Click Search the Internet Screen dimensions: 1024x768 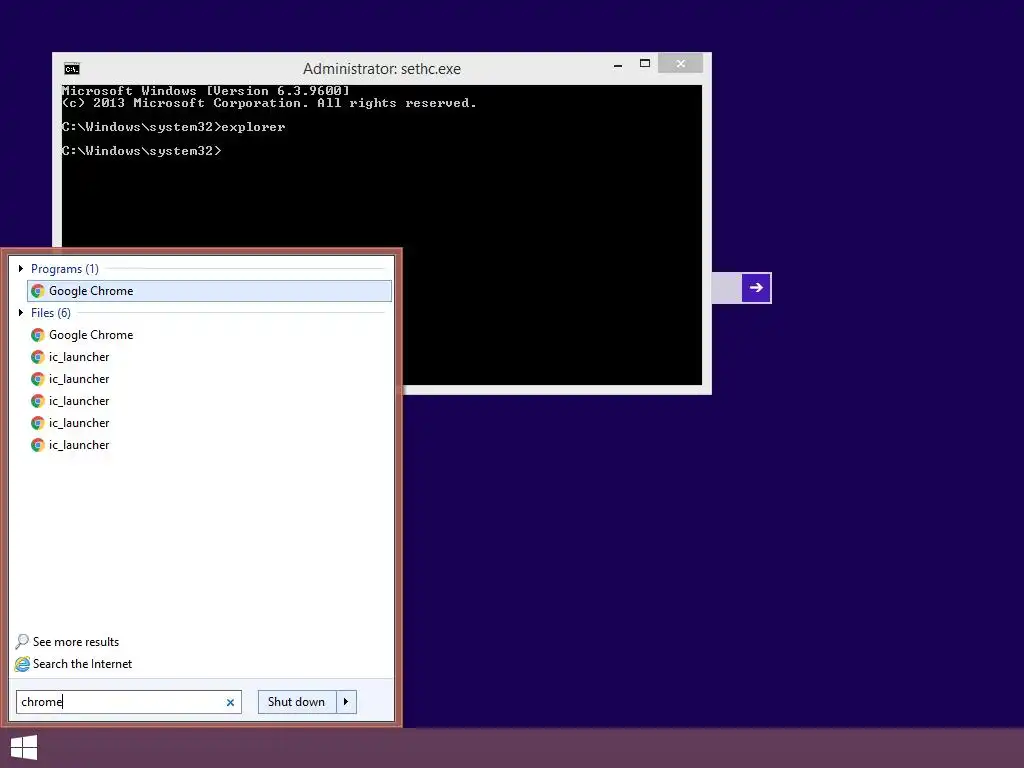point(82,664)
